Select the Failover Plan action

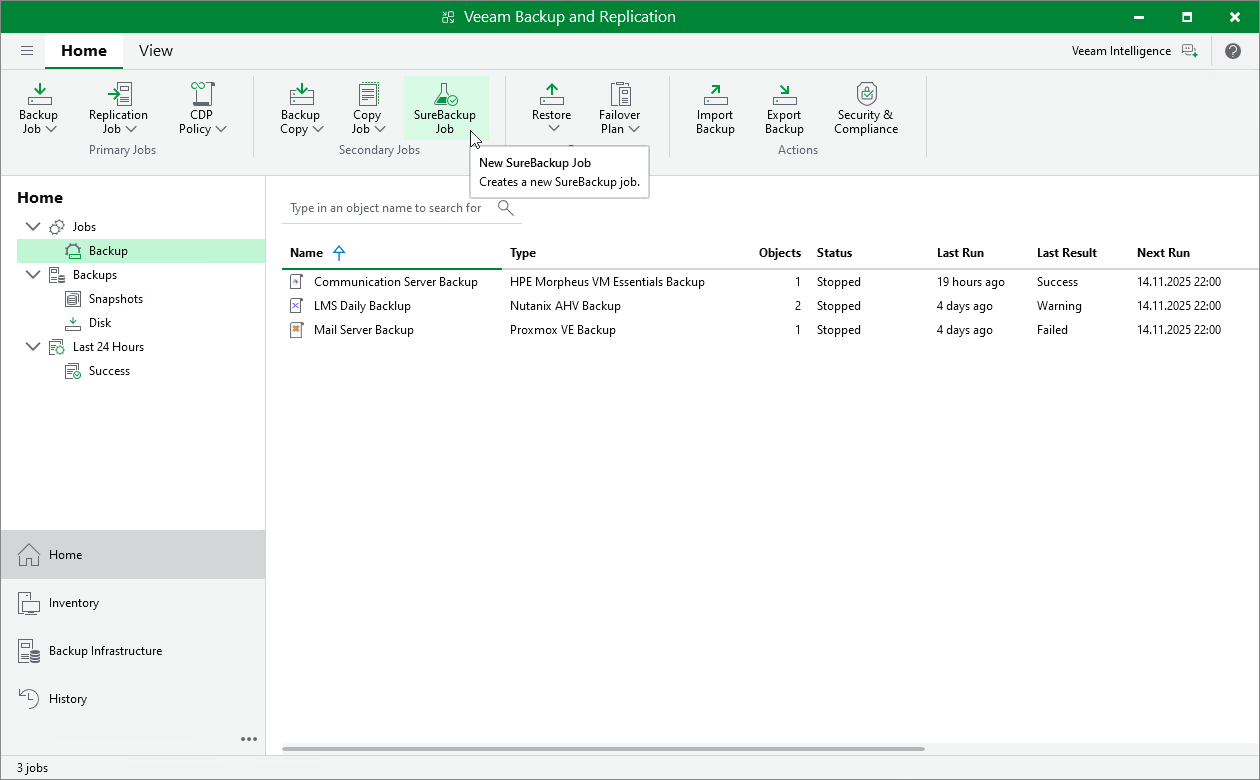[619, 107]
